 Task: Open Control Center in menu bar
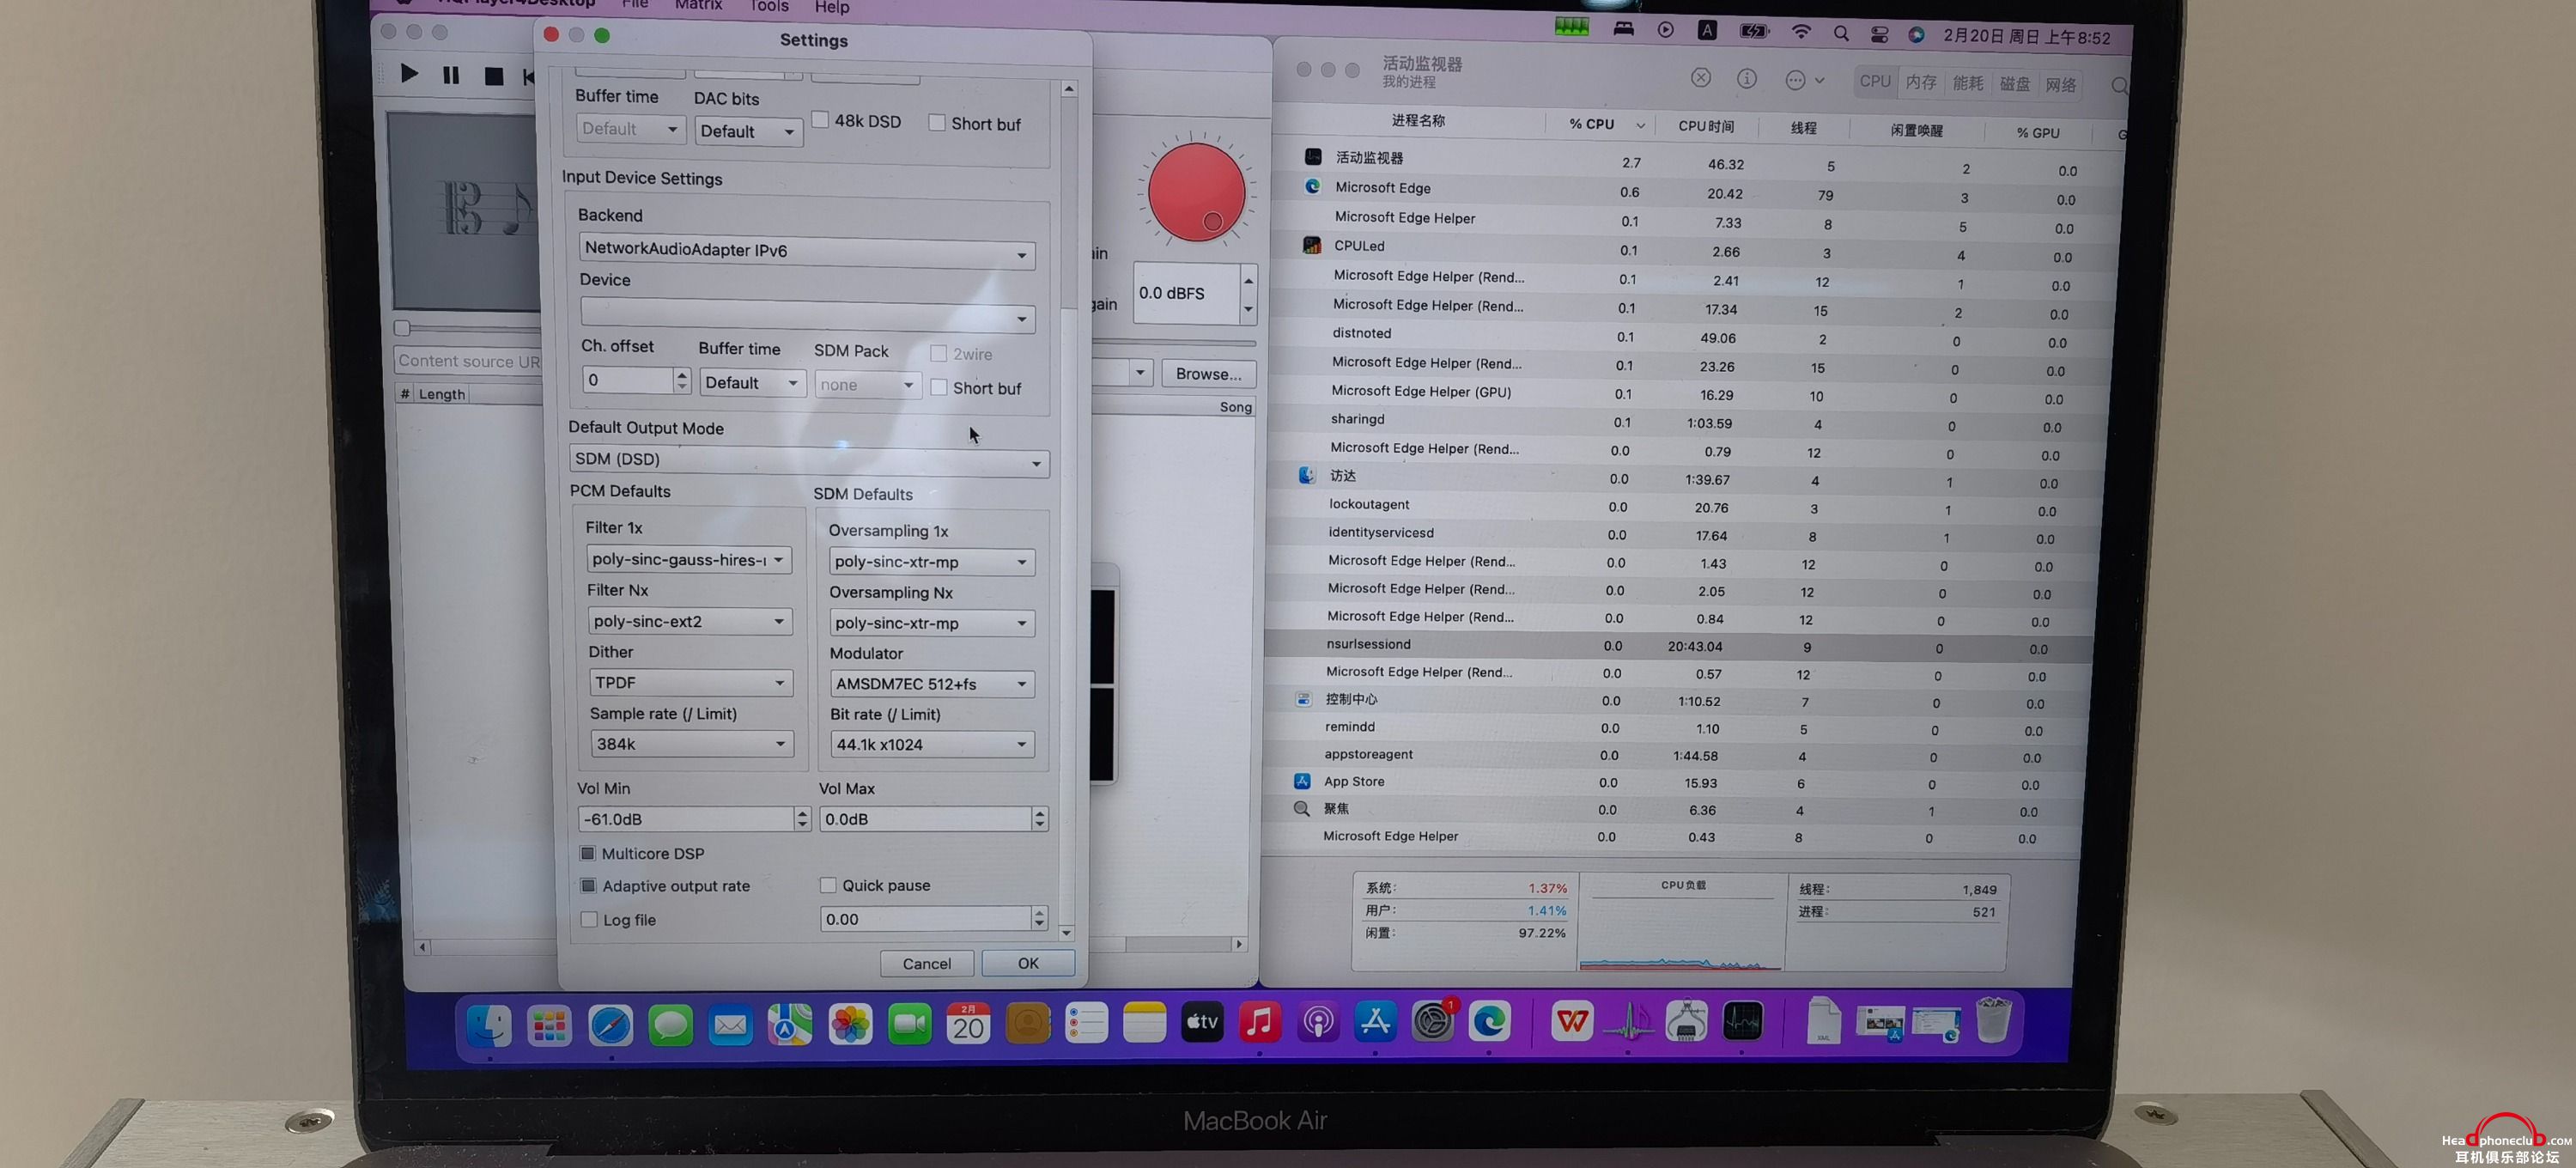(1879, 34)
